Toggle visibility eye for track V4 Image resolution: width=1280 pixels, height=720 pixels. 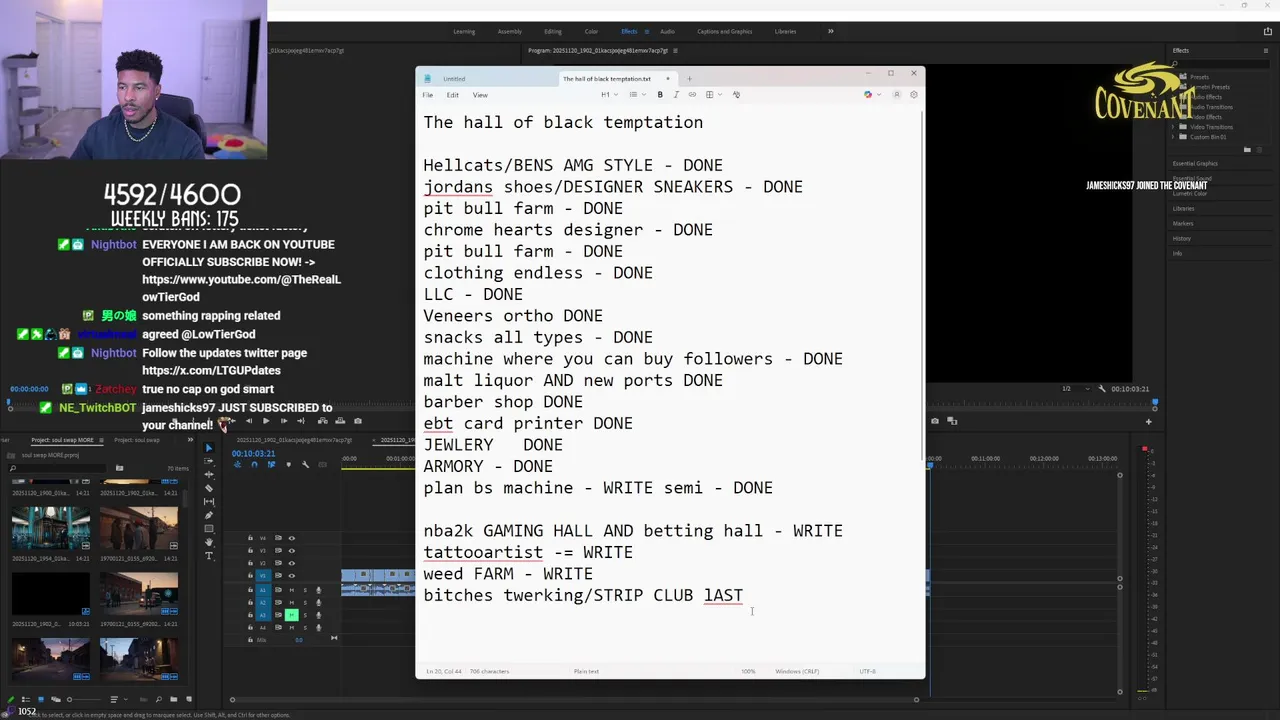coord(292,538)
